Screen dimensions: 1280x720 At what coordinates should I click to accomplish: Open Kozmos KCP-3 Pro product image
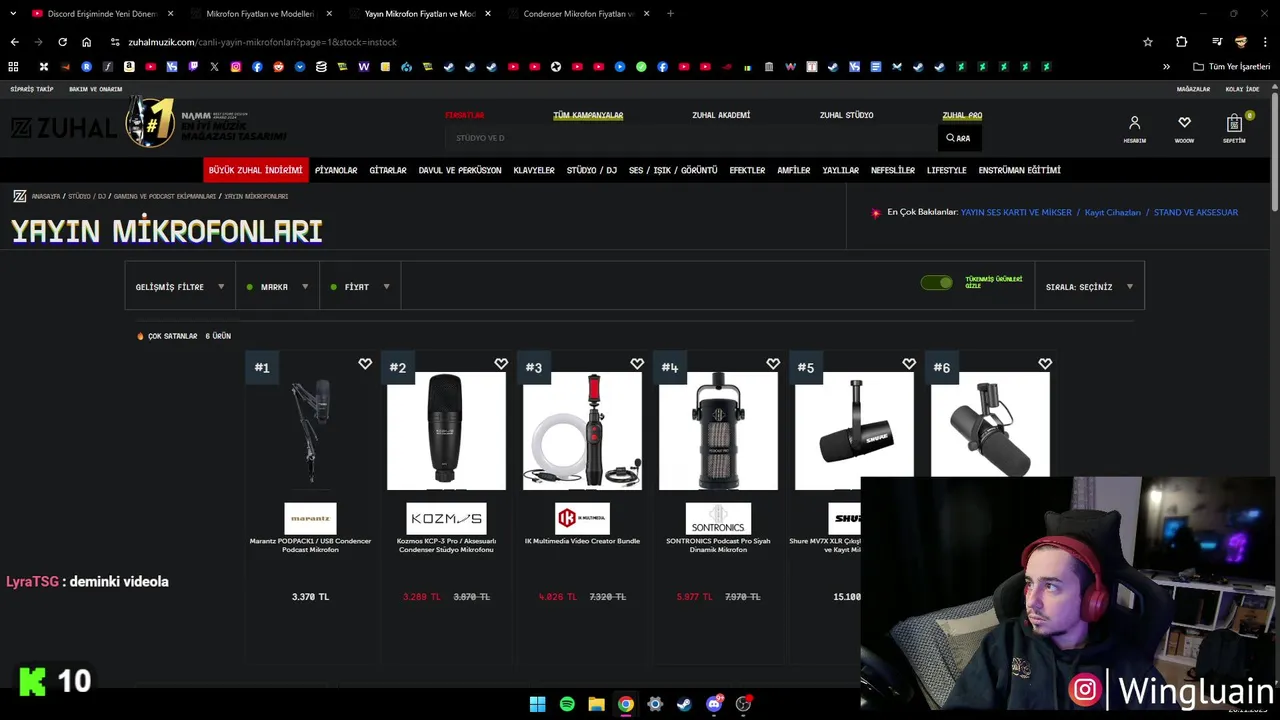[446, 431]
